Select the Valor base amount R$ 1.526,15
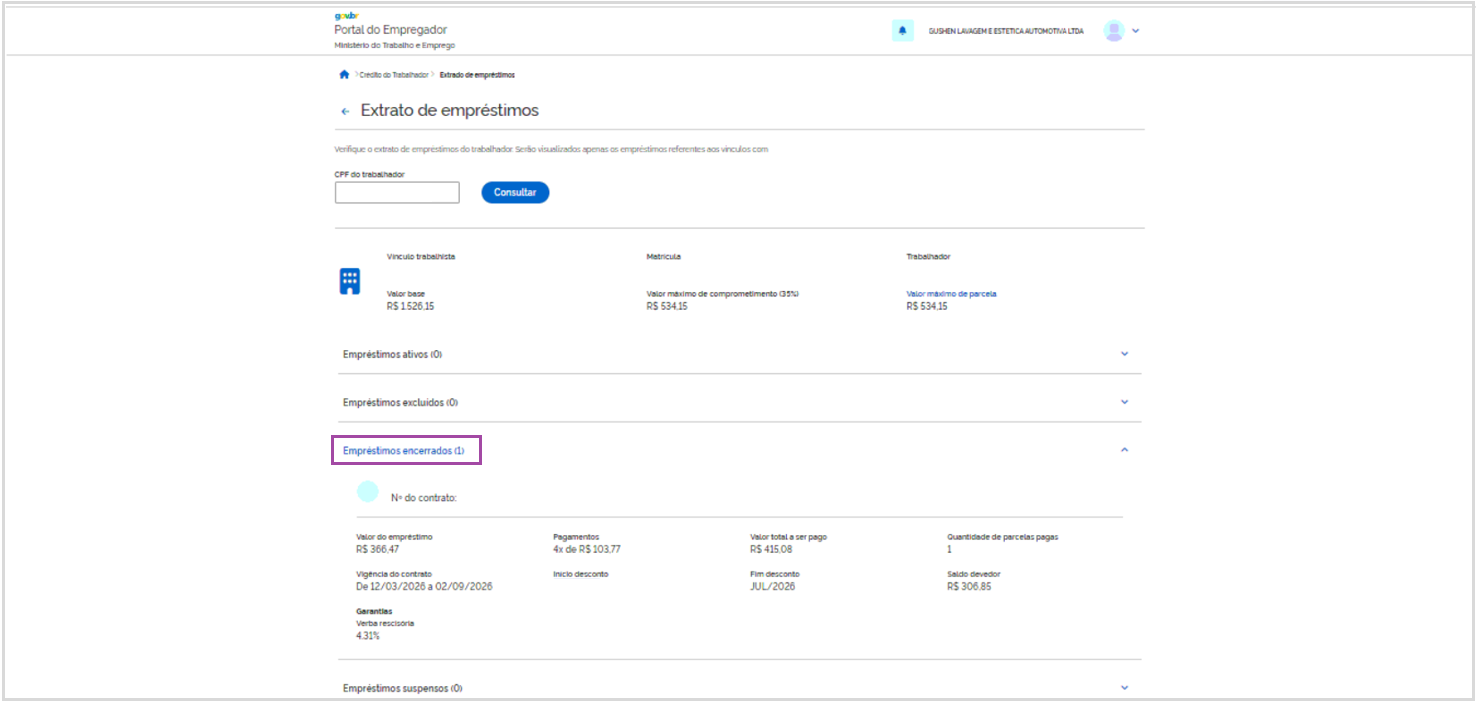 click(x=410, y=306)
